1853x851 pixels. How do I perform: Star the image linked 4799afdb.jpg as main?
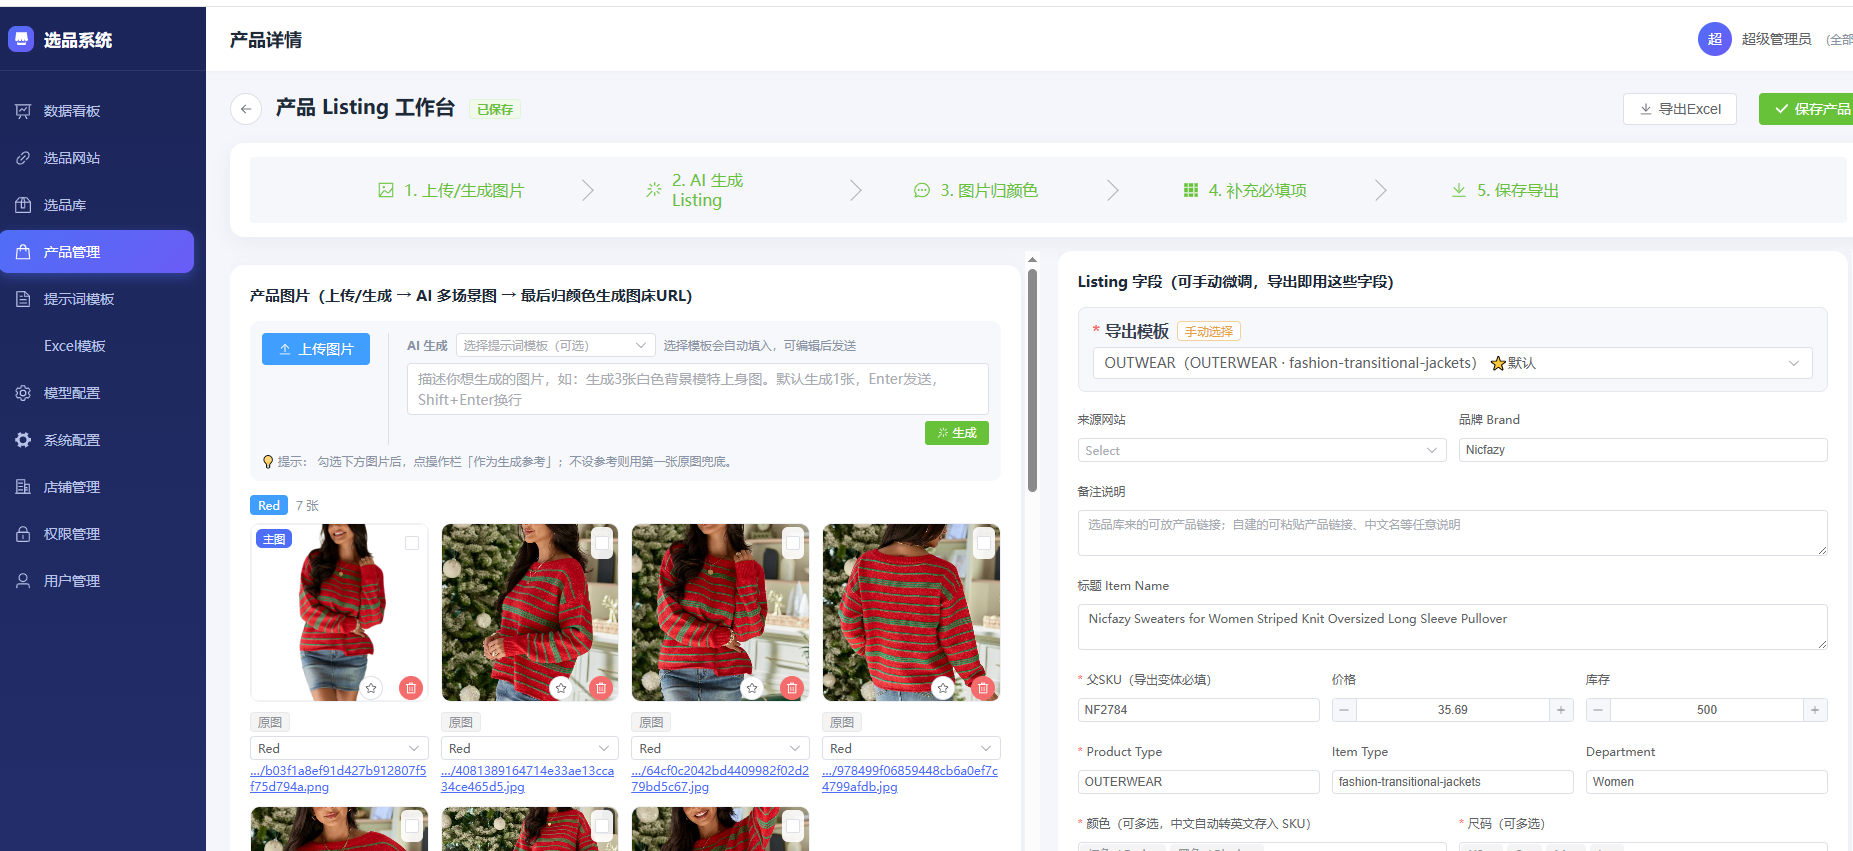pos(943,688)
